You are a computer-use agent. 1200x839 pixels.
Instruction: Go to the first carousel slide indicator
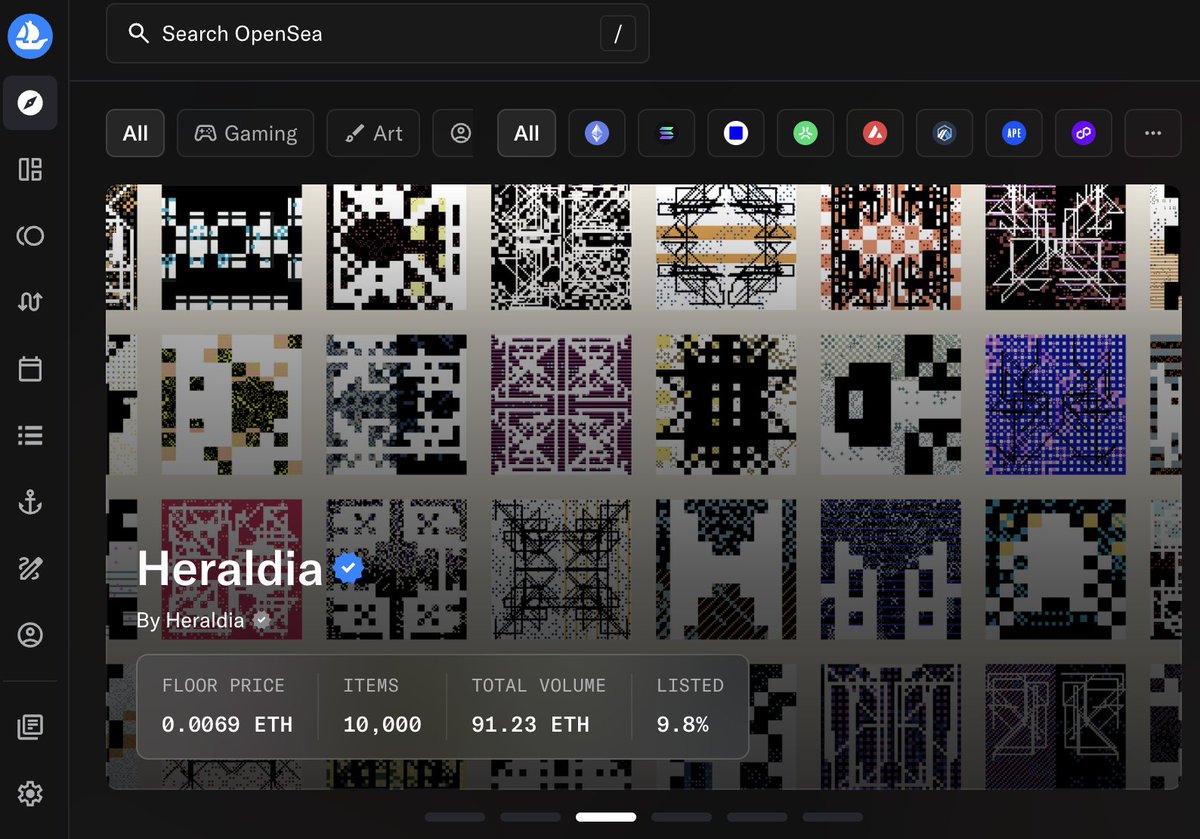455,817
